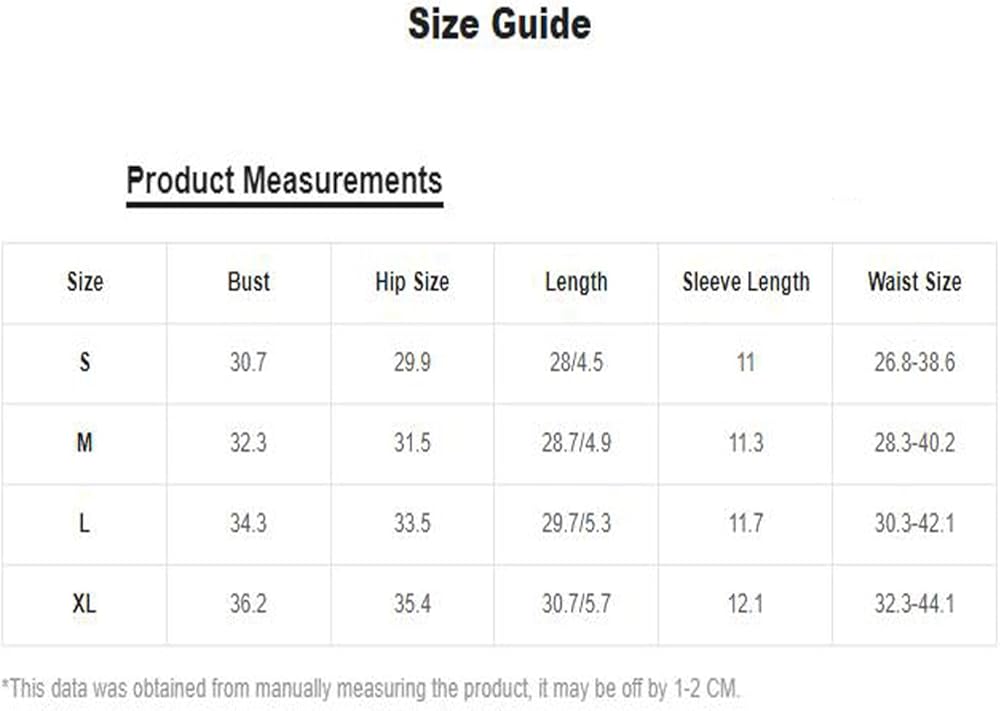Select the Bust column header
1000x711 pixels.
coord(249,281)
